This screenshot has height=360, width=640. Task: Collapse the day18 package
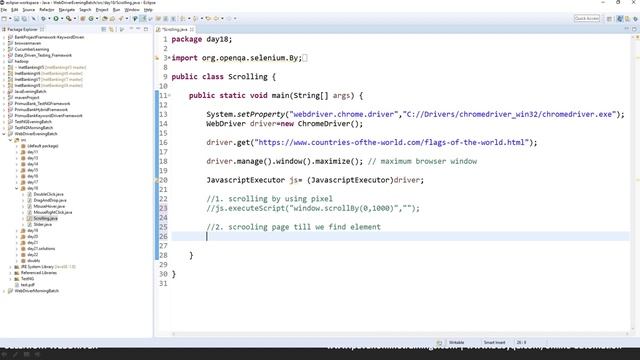tap(17, 188)
